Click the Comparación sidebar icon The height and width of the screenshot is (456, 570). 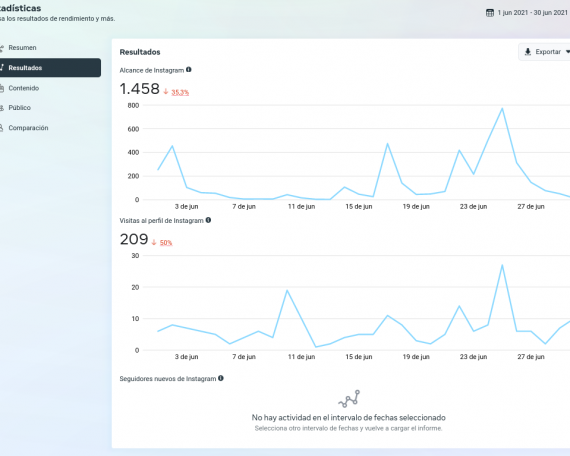(1, 128)
